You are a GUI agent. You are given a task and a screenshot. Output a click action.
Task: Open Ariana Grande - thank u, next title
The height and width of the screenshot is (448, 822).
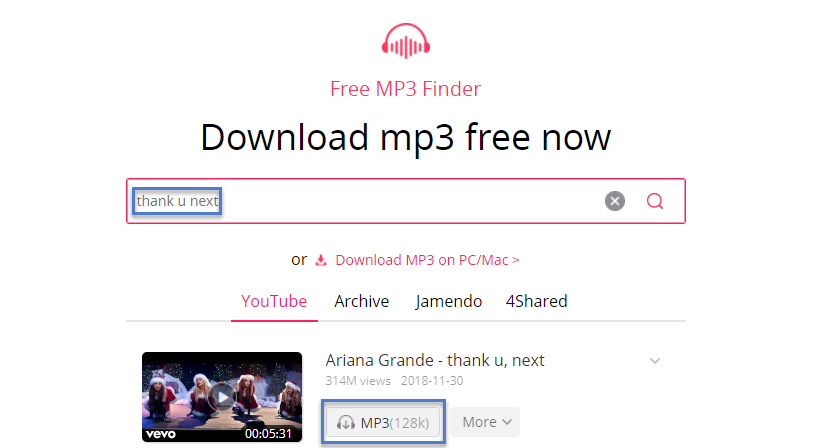435,360
